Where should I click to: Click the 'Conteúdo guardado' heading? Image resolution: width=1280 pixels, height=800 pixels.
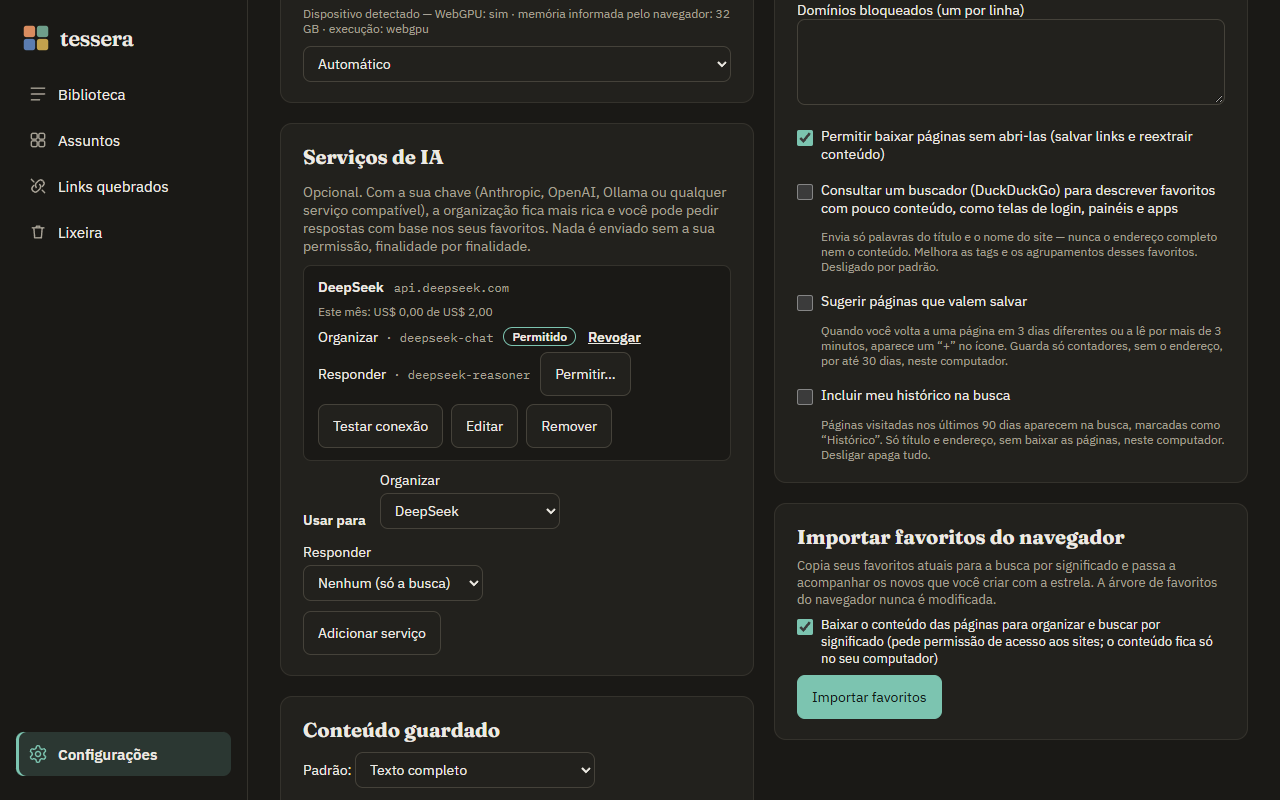401,731
